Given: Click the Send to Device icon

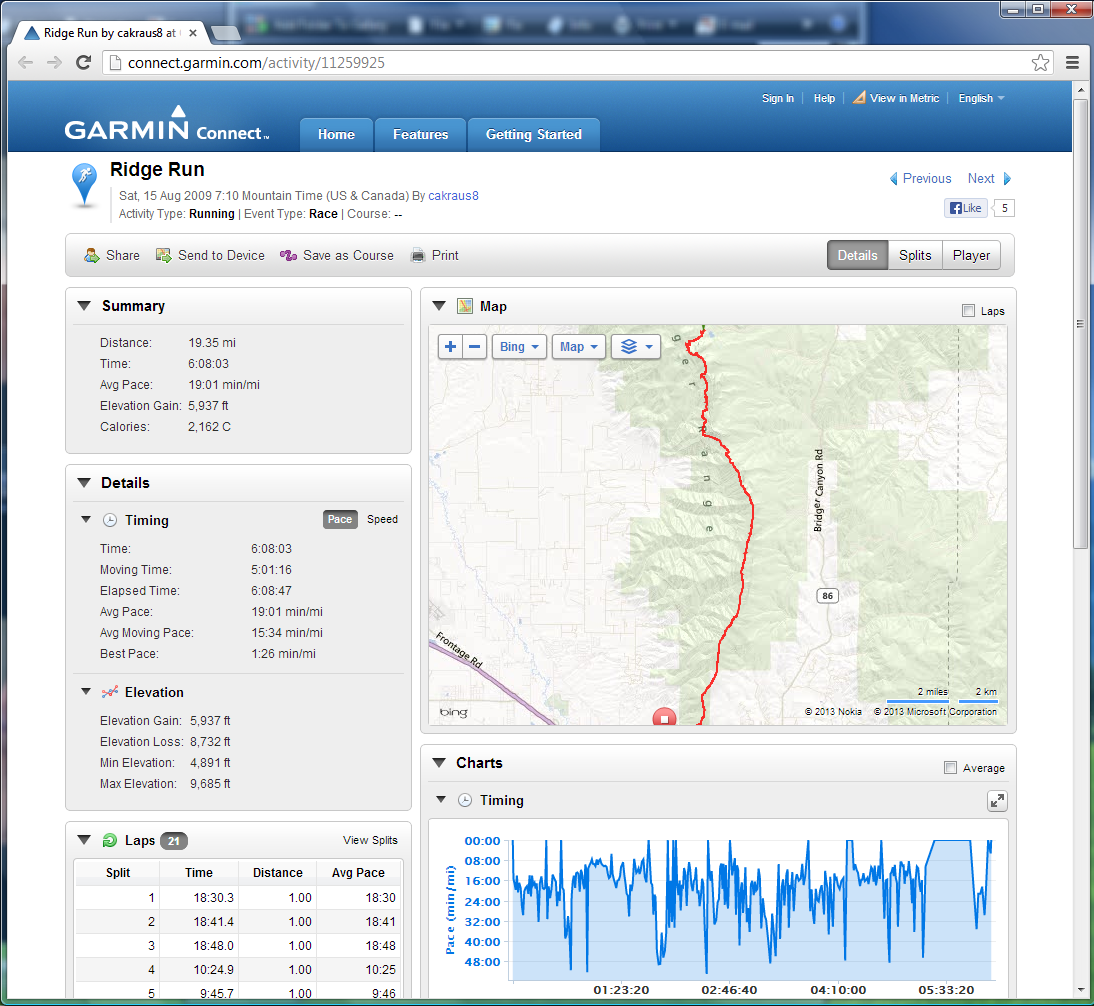Looking at the screenshot, I should click(x=163, y=256).
